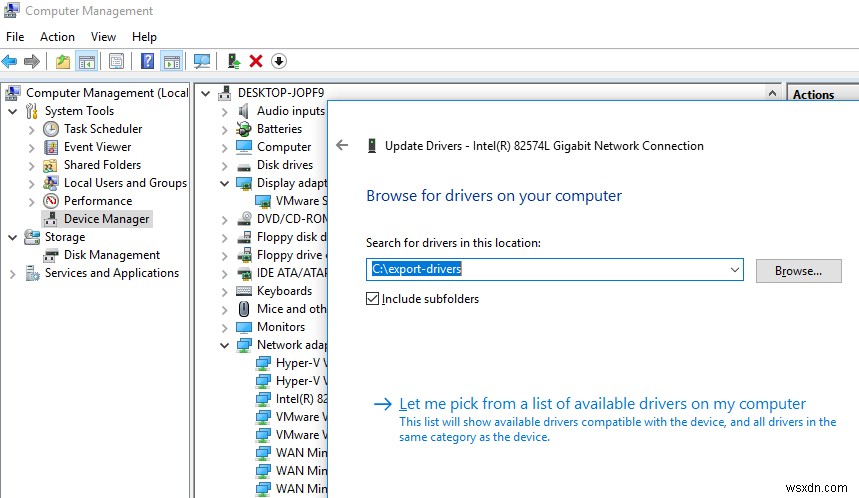Open the driver location dropdown arrow

click(735, 270)
